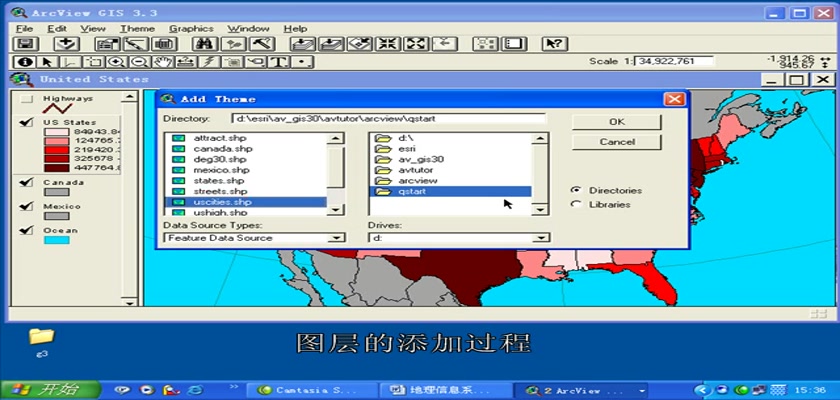The width and height of the screenshot is (840, 400).
Task: Open Theme Properties from the toolbar
Action: tap(108, 44)
